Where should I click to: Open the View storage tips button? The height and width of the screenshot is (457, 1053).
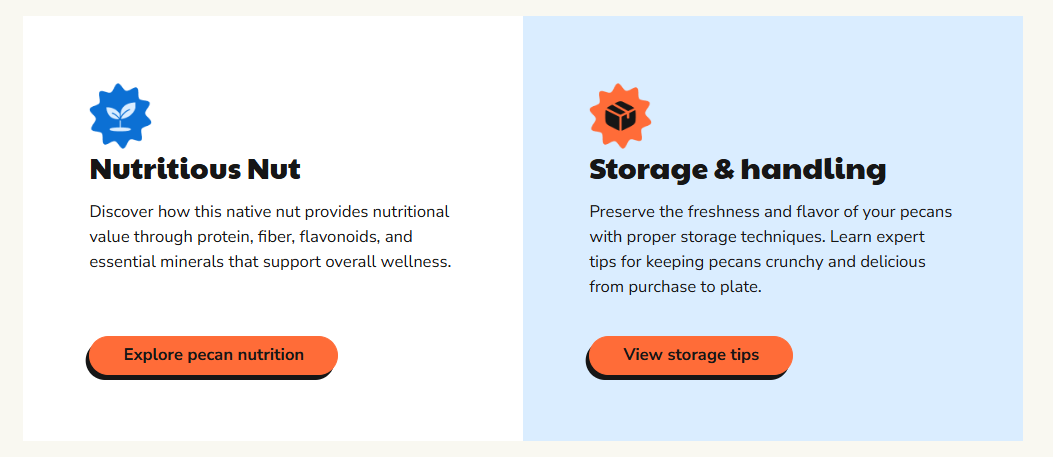(x=691, y=355)
